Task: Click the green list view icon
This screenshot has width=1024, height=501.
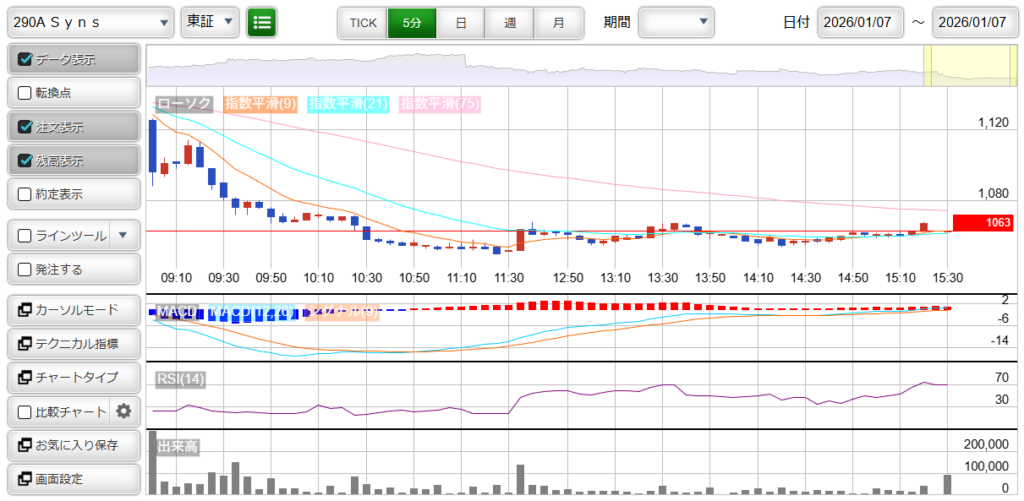Action: tap(262, 22)
